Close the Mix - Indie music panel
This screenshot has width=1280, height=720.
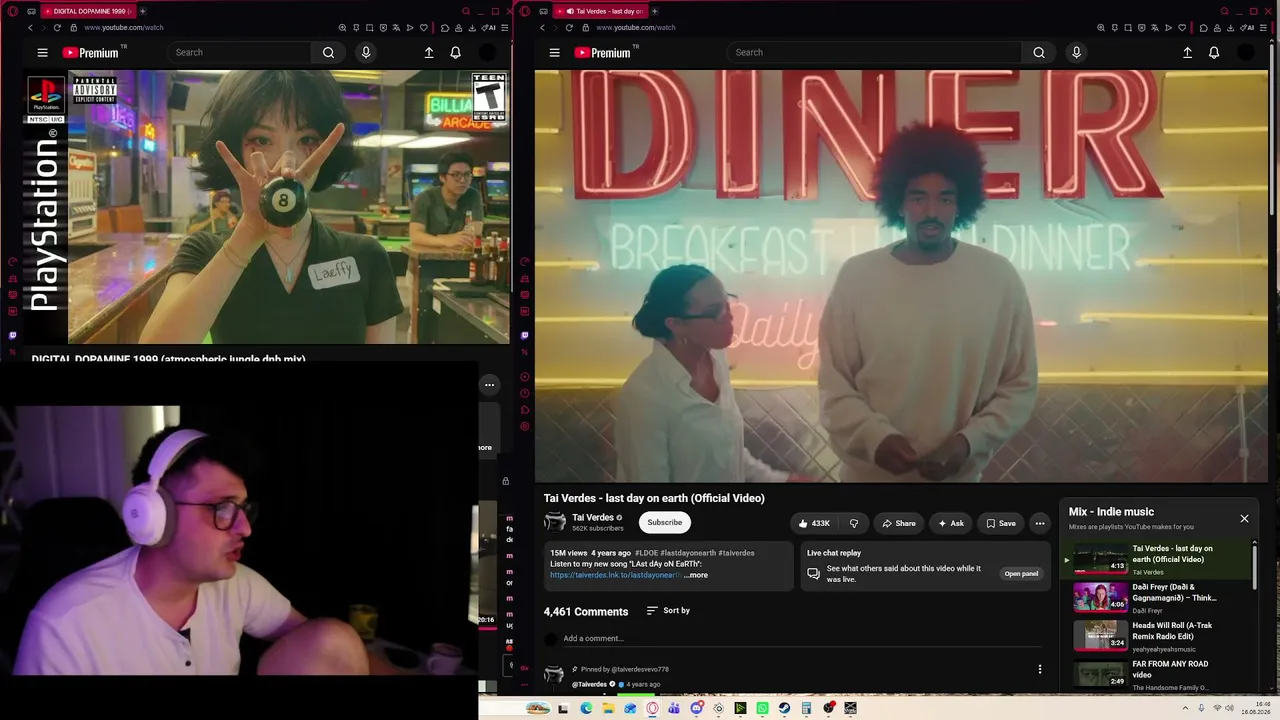click(1244, 519)
